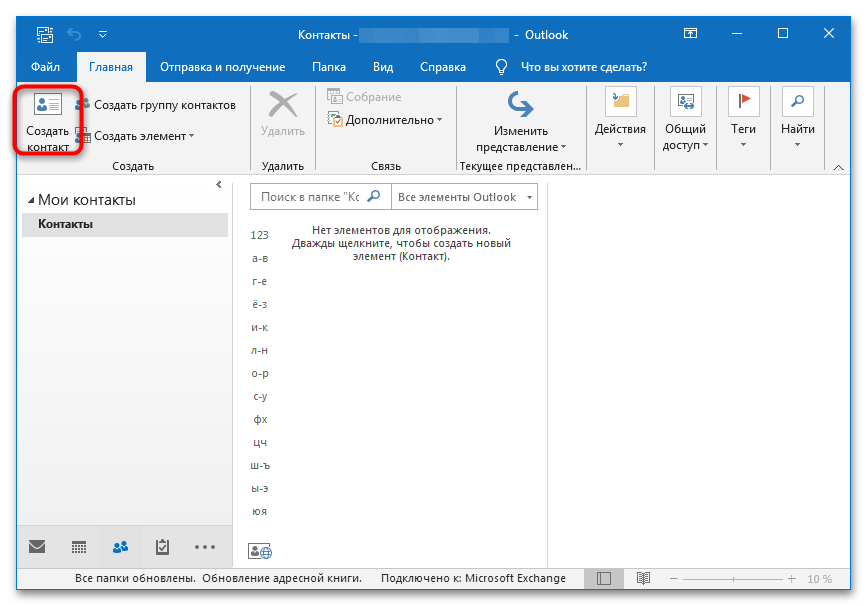Image resolution: width=867 pixels, height=606 pixels.
Task: Jump to the с-у index section
Action: pos(260,396)
